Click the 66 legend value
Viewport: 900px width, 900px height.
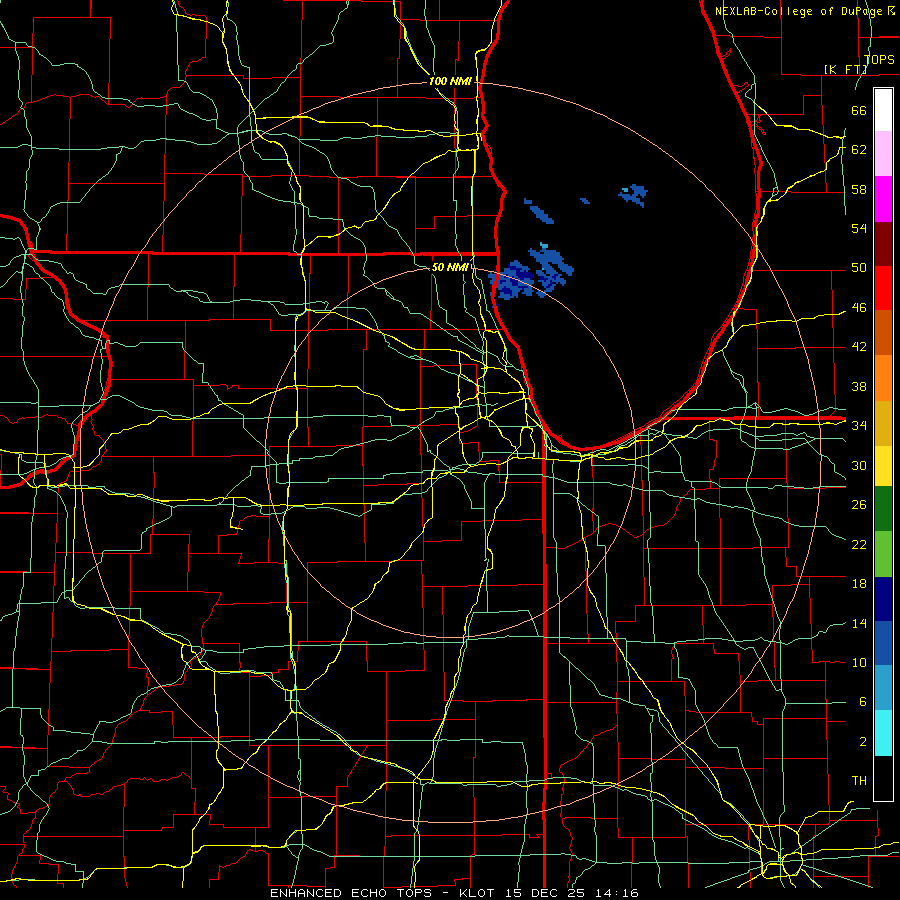click(x=859, y=110)
